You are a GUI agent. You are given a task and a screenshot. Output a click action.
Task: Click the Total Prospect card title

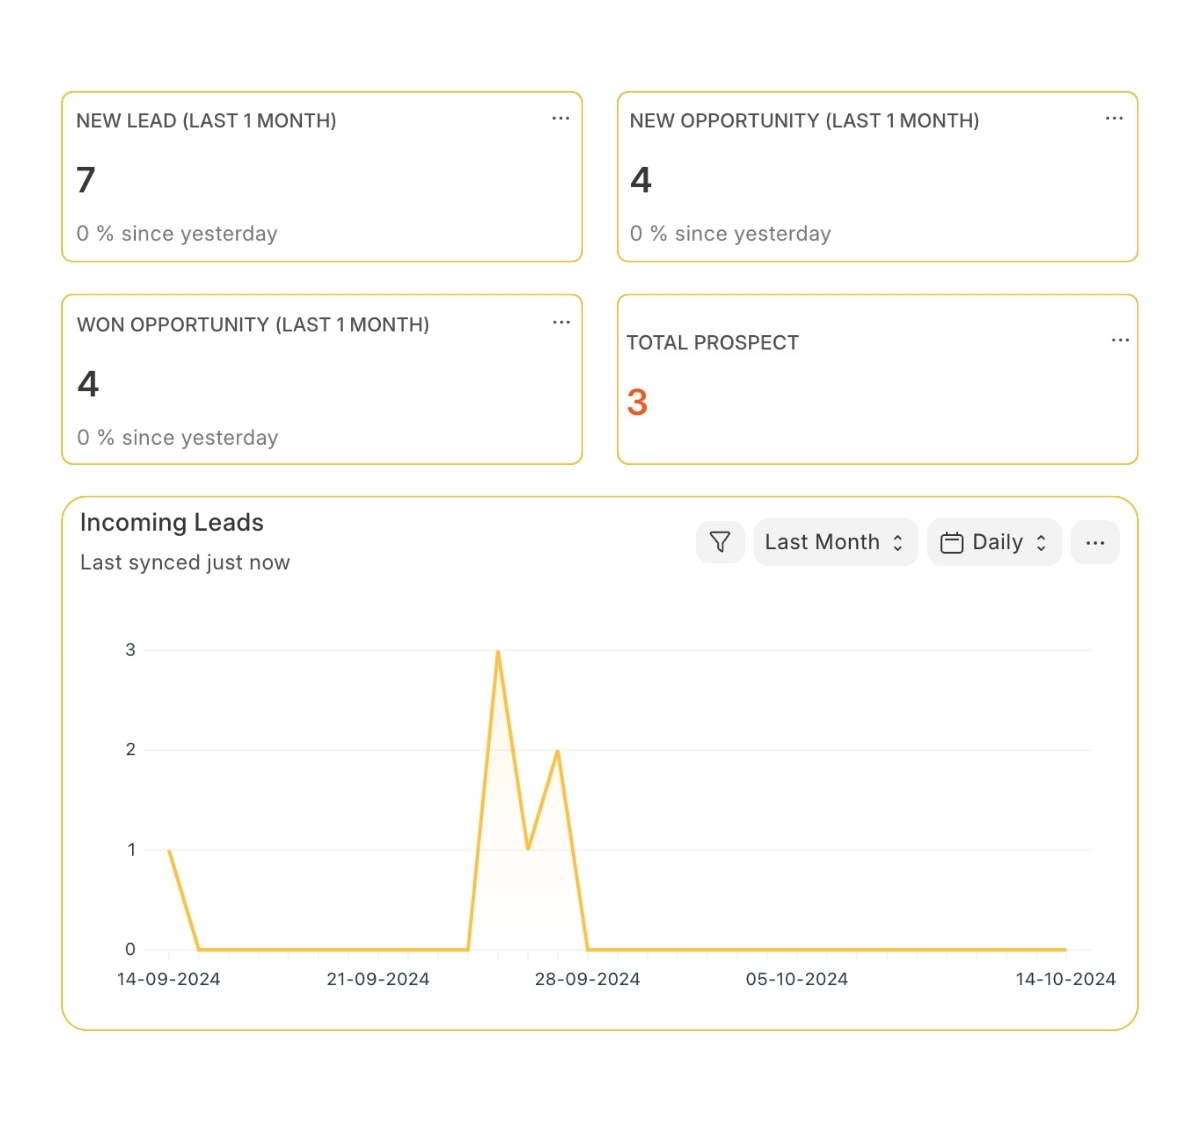(712, 343)
